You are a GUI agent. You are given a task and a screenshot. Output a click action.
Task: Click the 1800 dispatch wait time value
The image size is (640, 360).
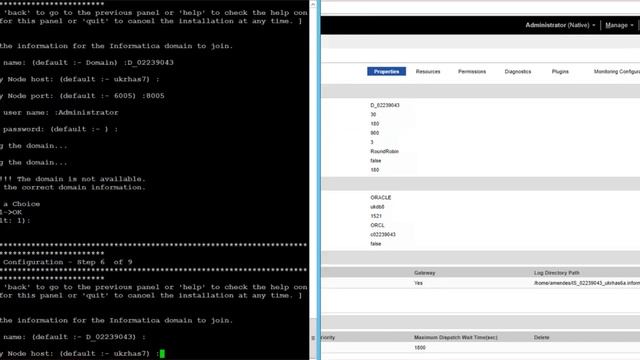420,348
